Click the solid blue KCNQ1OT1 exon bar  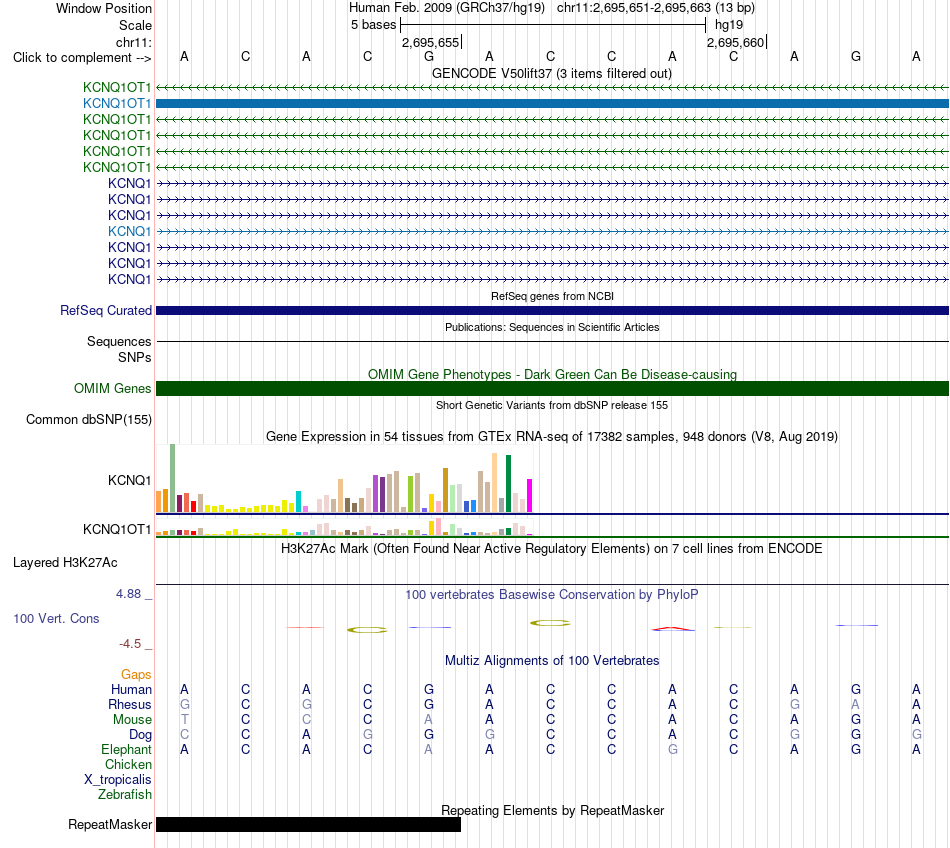point(552,104)
